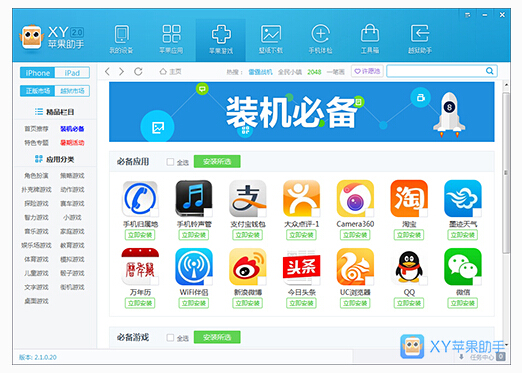
Task: Browse the 扑克牌游戏 category
Action: 36,189
